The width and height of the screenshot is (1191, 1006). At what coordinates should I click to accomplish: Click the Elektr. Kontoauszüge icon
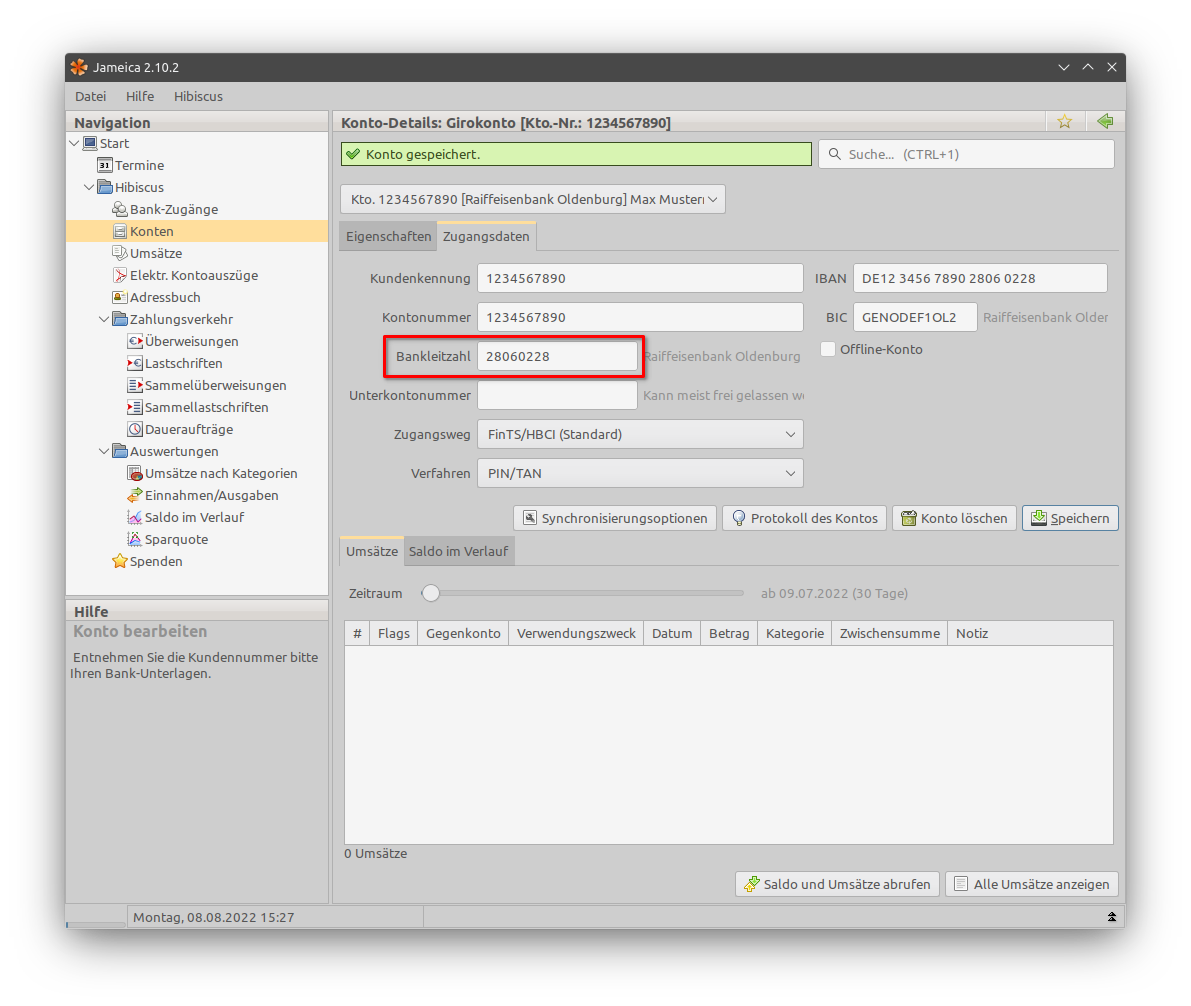click(119, 275)
